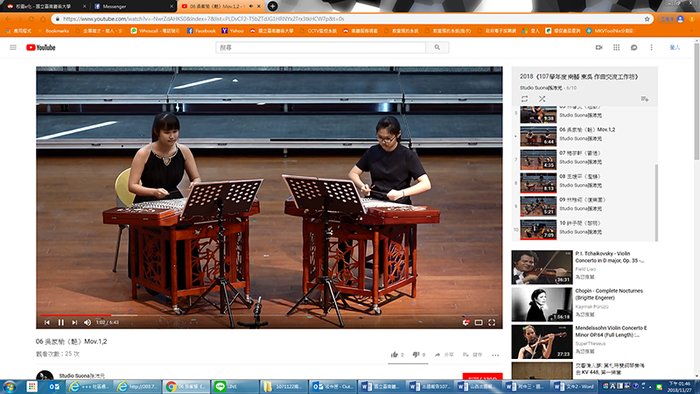This screenshot has width=700, height=394.
Task: Open the folder window in taskbar
Action: pyautogui.click(x=283, y=386)
